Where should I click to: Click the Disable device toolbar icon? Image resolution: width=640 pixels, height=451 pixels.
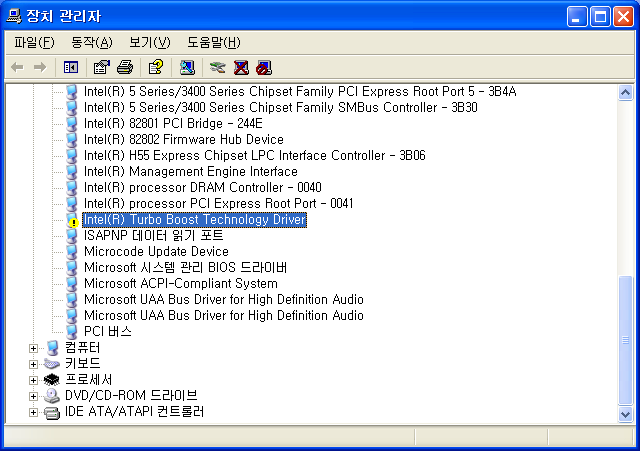(264, 68)
